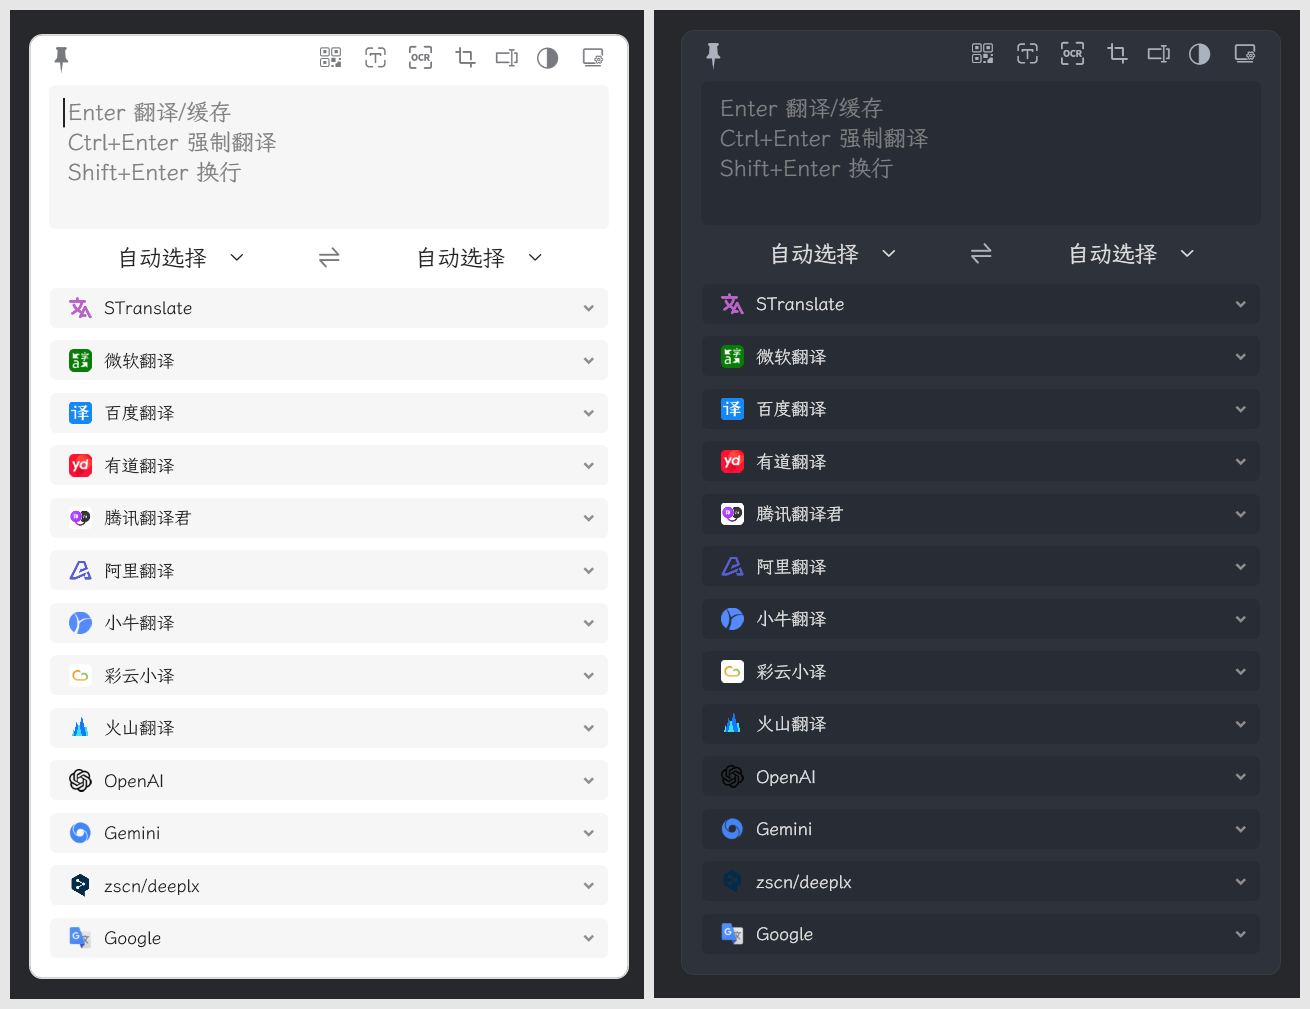
Task: Open target language 自动选择 dropdown in dark window
Action: 1131,254
